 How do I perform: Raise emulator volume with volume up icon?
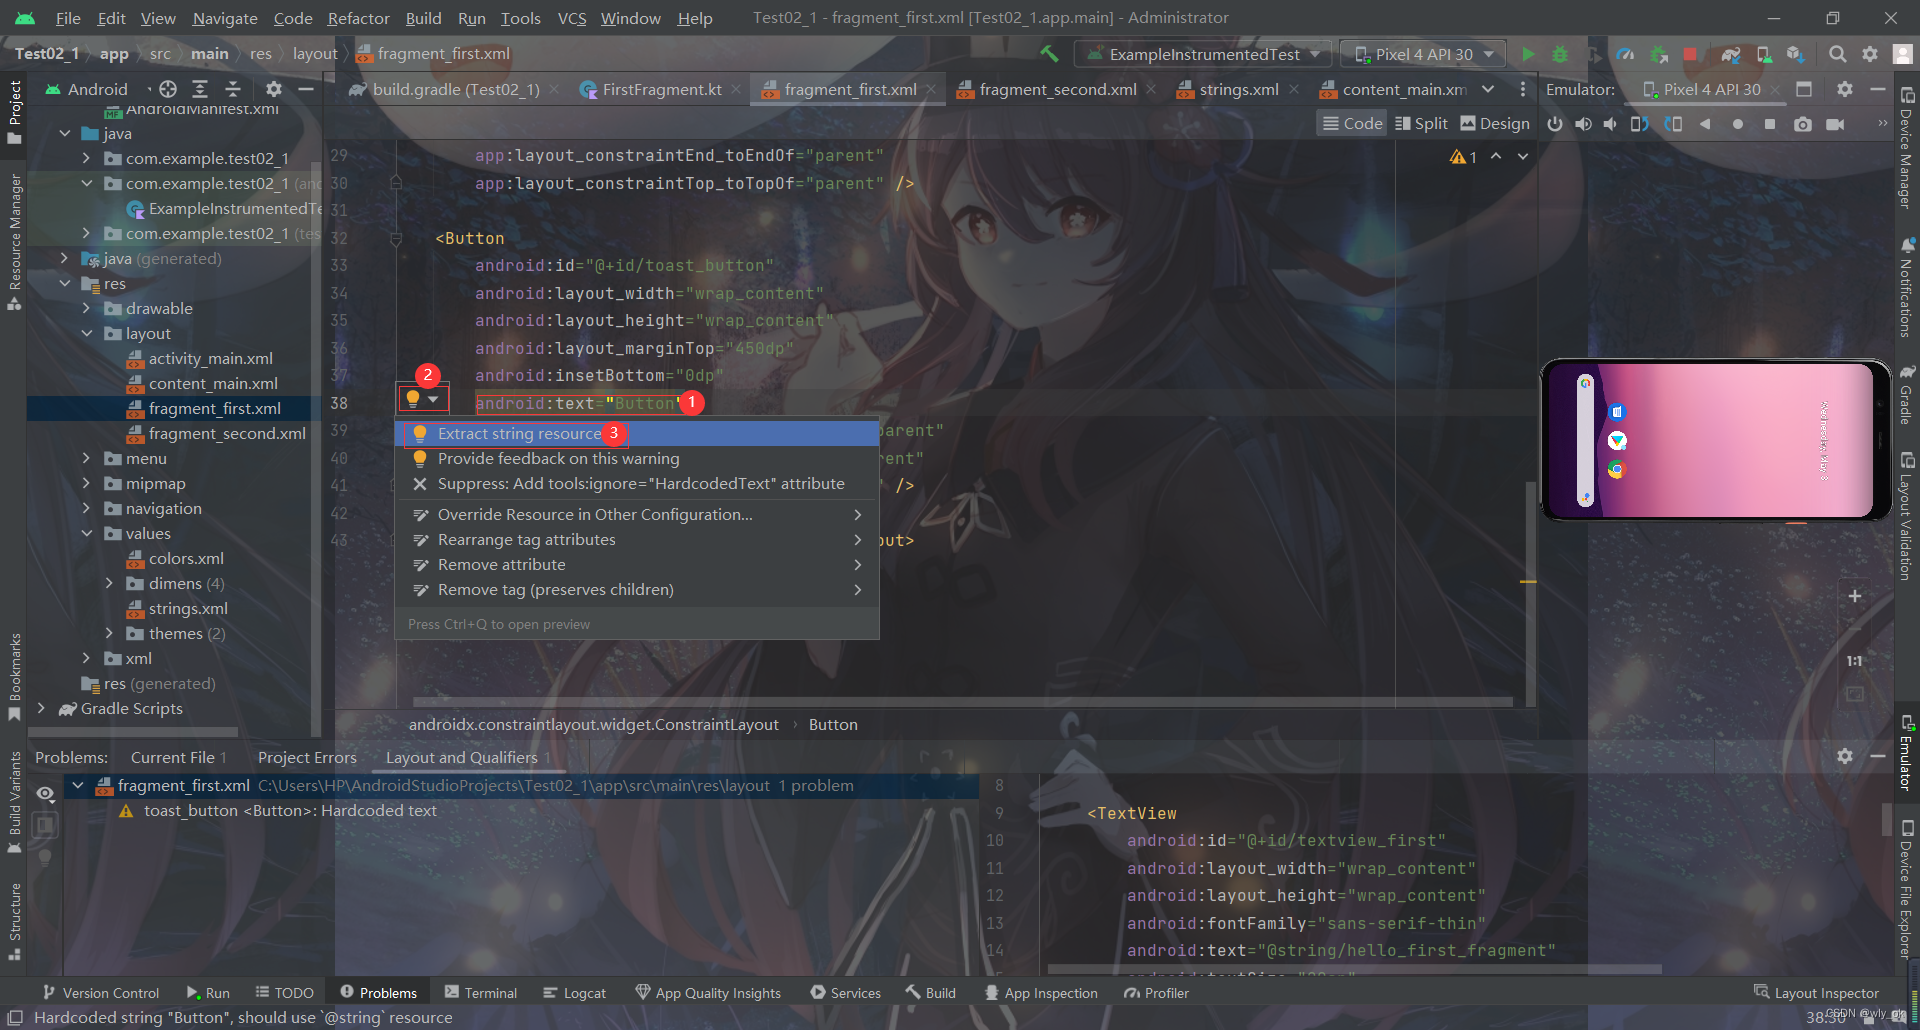click(x=1584, y=124)
